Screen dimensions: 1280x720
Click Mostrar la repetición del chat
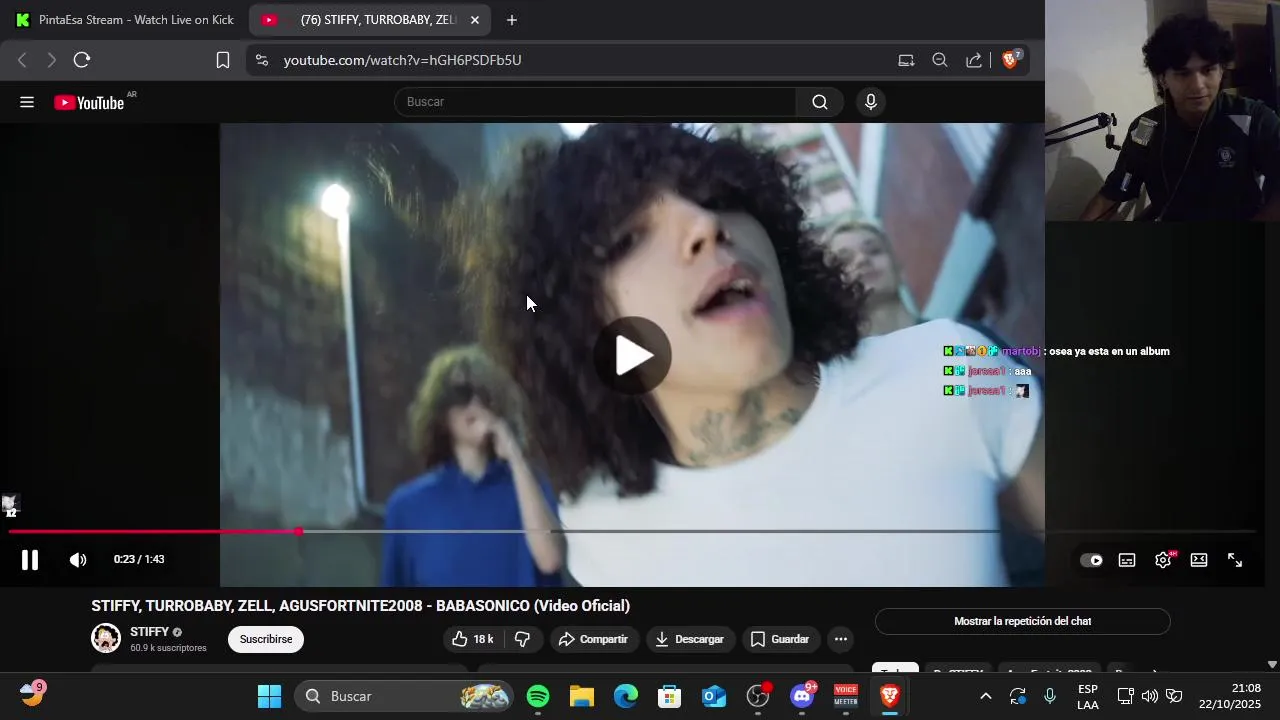[x=1023, y=621]
